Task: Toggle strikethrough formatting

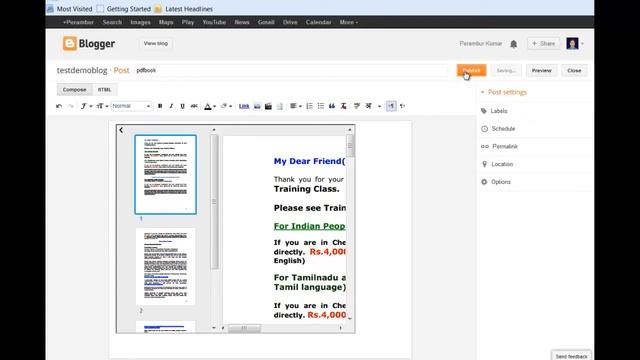Action: (x=194, y=106)
